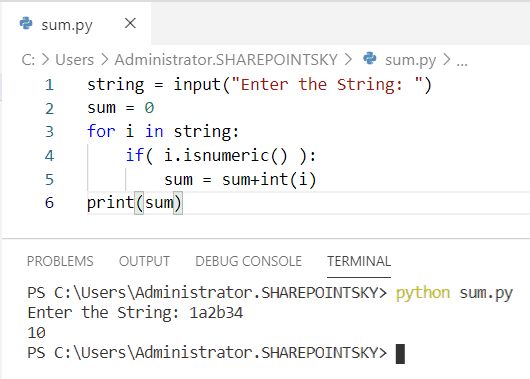Click the 'sum = sum+int(i)' line
The height and width of the screenshot is (379, 530).
(x=240, y=180)
